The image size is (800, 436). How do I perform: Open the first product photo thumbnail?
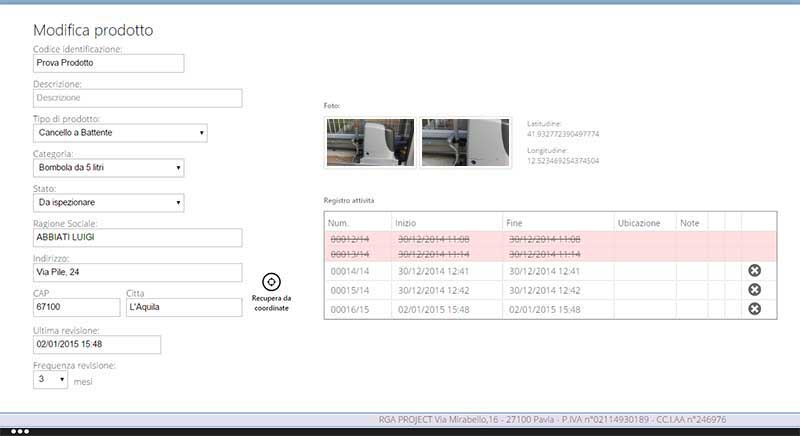click(x=370, y=142)
